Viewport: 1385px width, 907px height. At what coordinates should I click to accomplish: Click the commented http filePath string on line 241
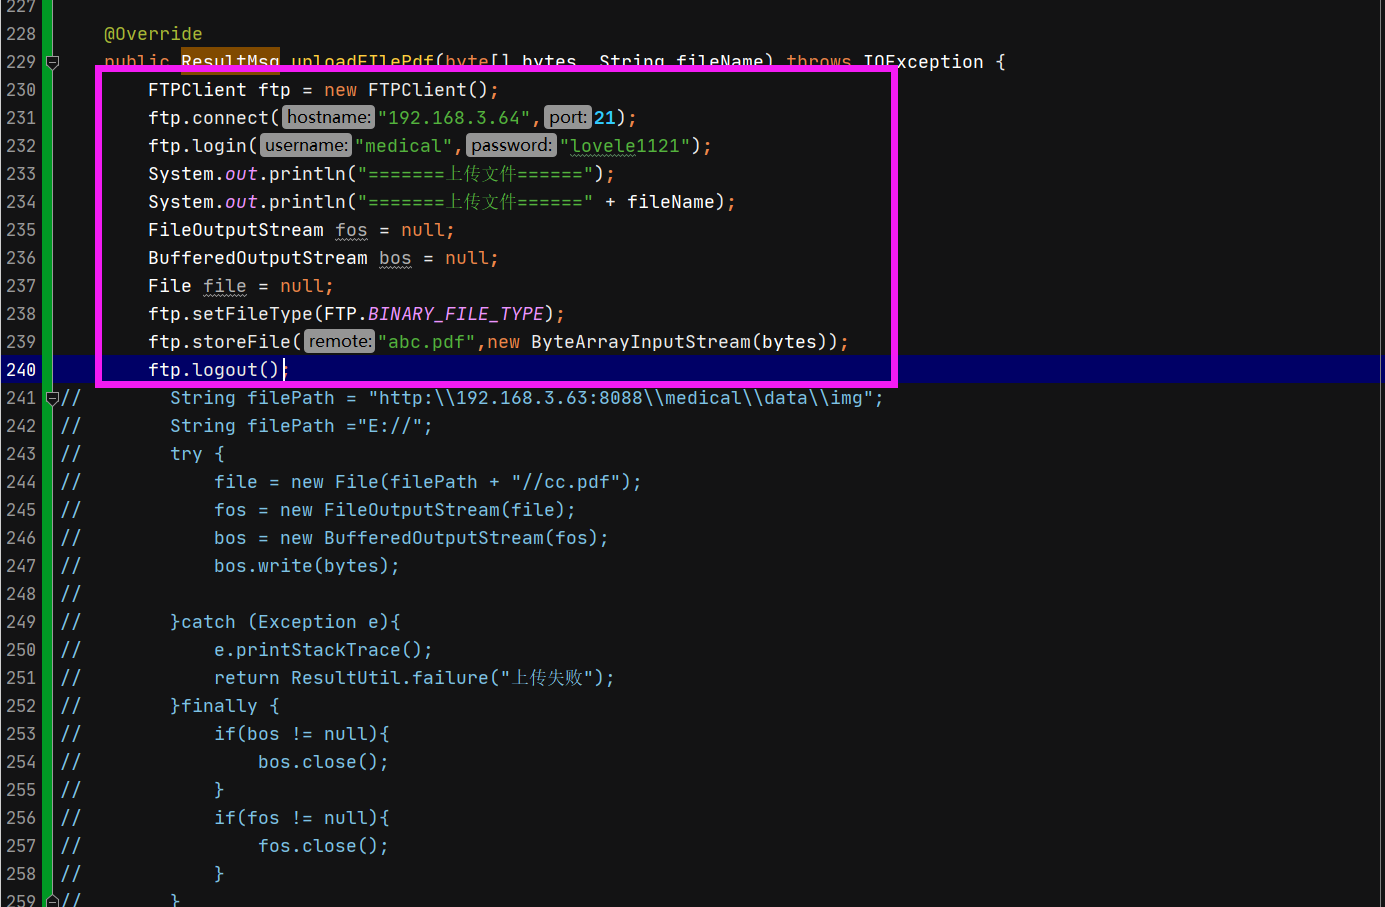621,398
